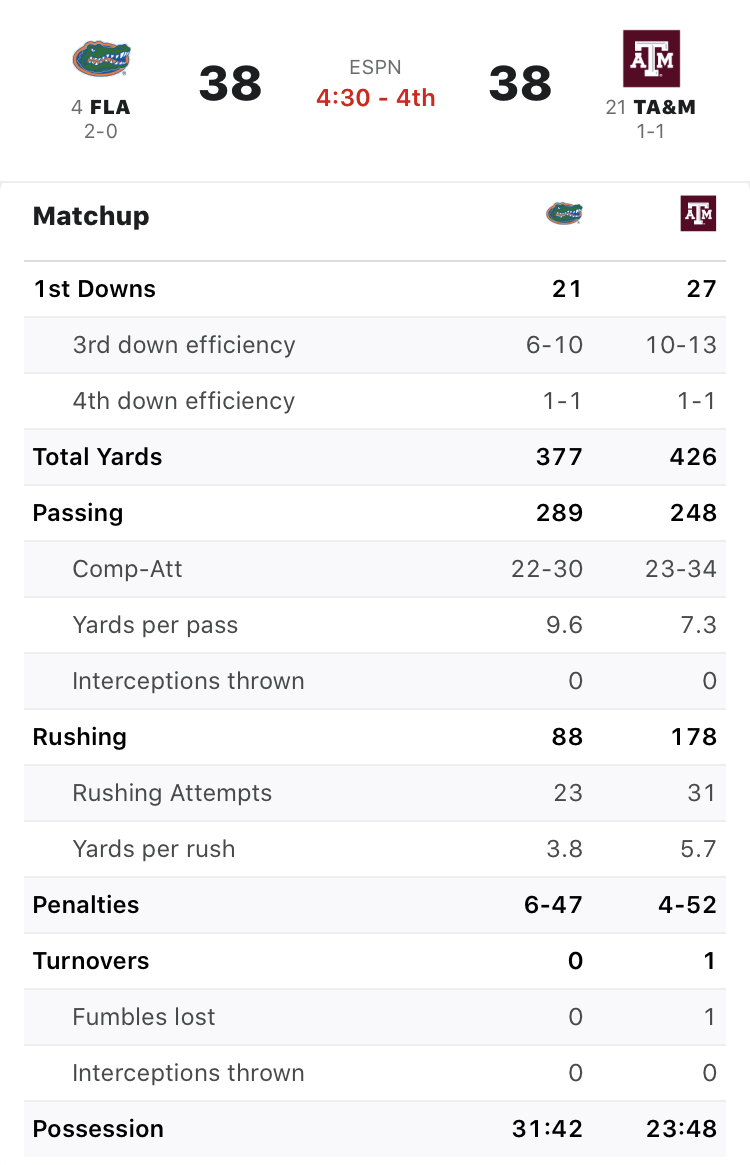This screenshot has width=750, height=1165.
Task: Toggle the 4th down efficiency row
Action: pos(375,401)
